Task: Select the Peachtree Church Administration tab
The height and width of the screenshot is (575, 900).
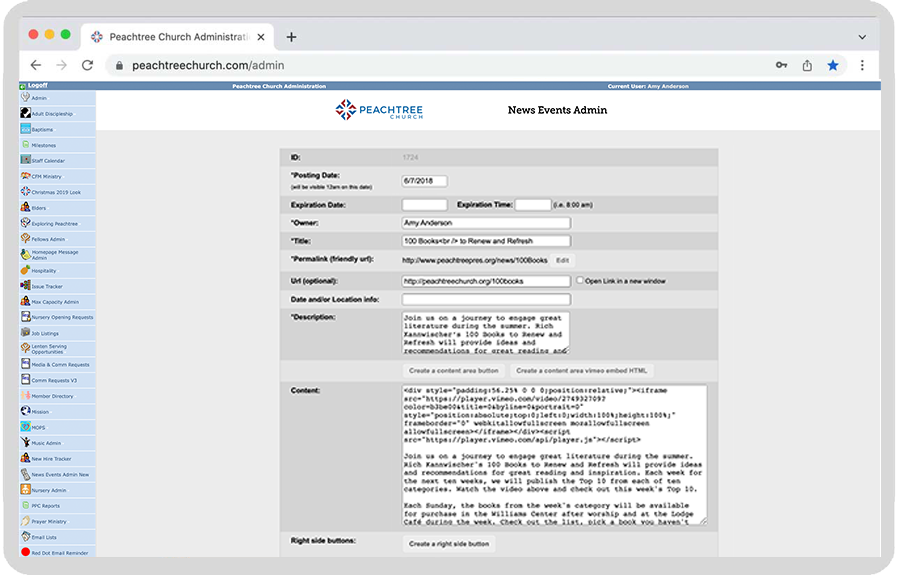Action: pyautogui.click(x=178, y=37)
